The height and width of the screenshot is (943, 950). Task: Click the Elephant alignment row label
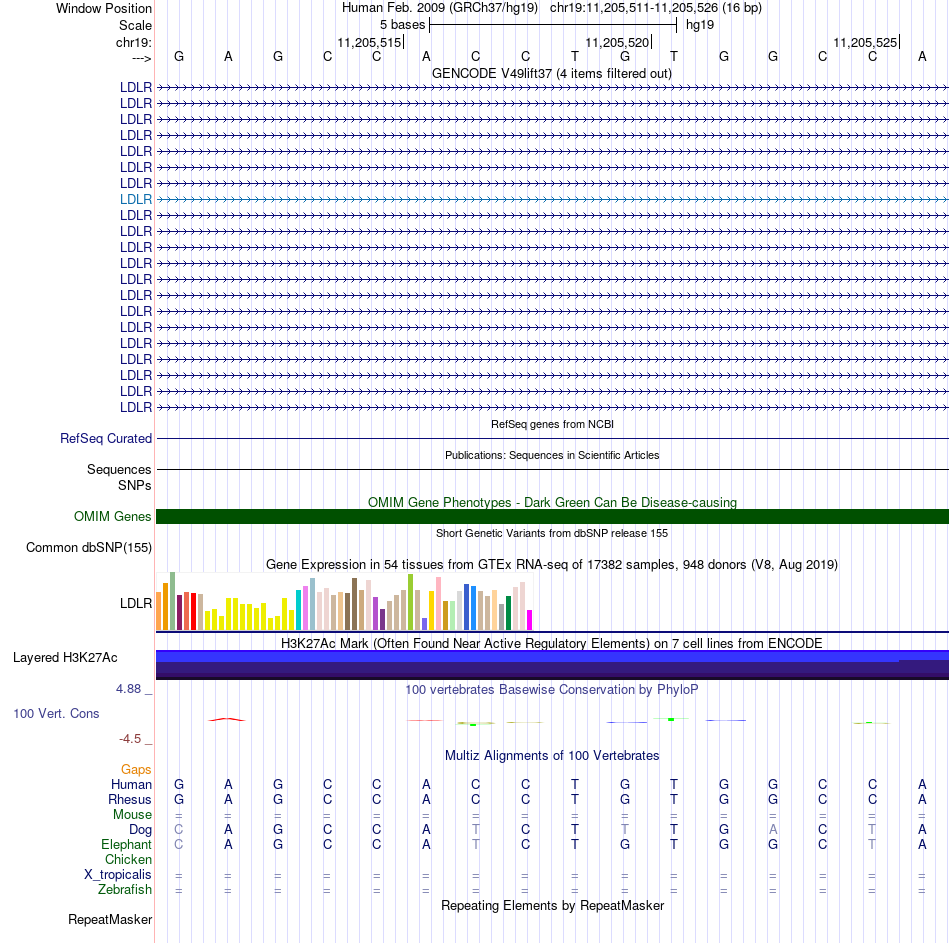127,844
